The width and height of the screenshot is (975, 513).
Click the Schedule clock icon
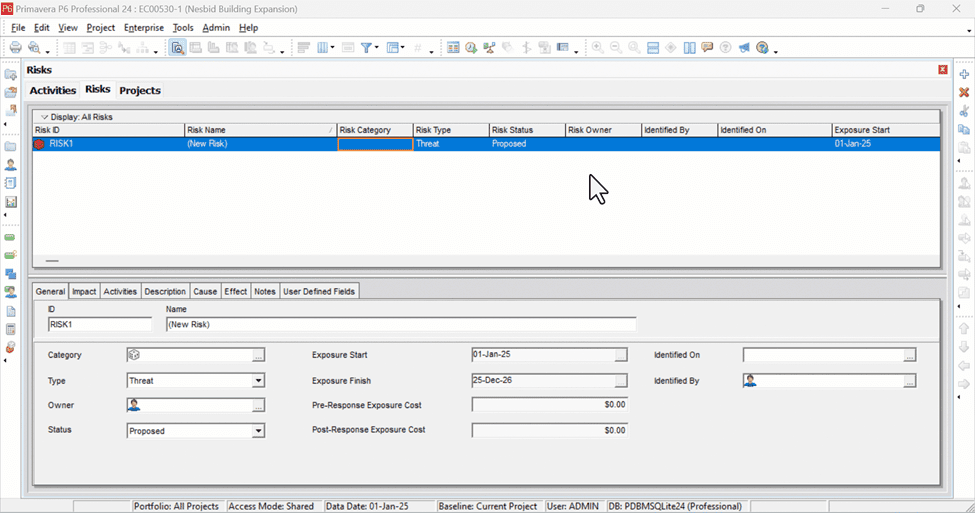click(x=471, y=48)
